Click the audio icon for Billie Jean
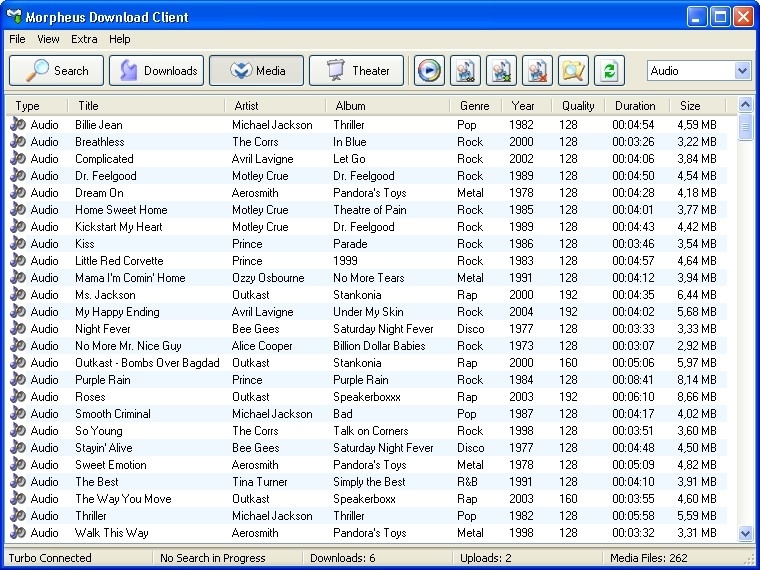The image size is (760, 570). [x=18, y=125]
